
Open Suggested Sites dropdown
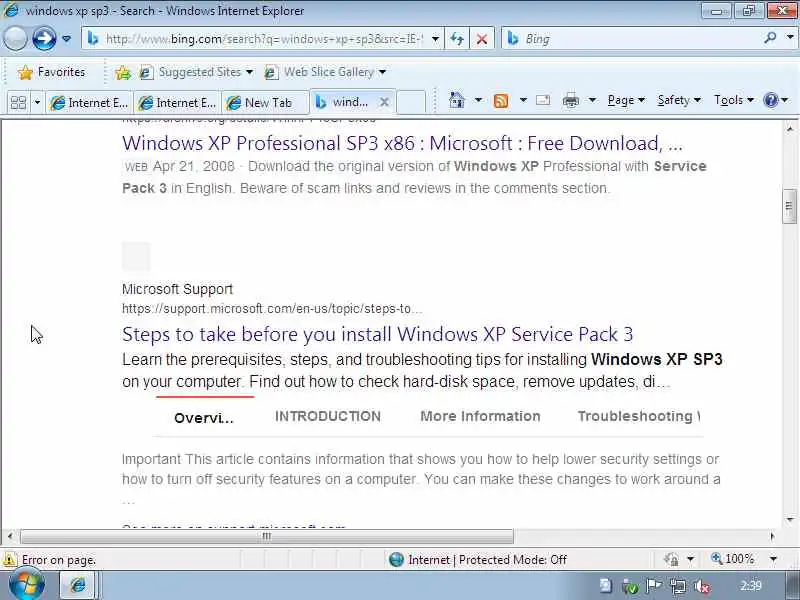coord(196,72)
